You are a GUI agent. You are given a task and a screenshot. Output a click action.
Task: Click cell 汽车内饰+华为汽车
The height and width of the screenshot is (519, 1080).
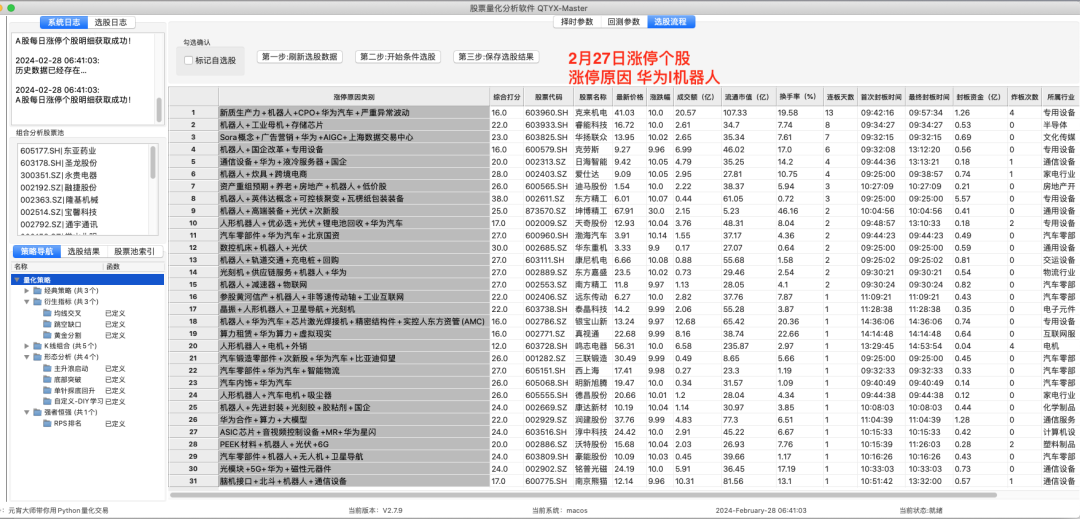[353, 382]
